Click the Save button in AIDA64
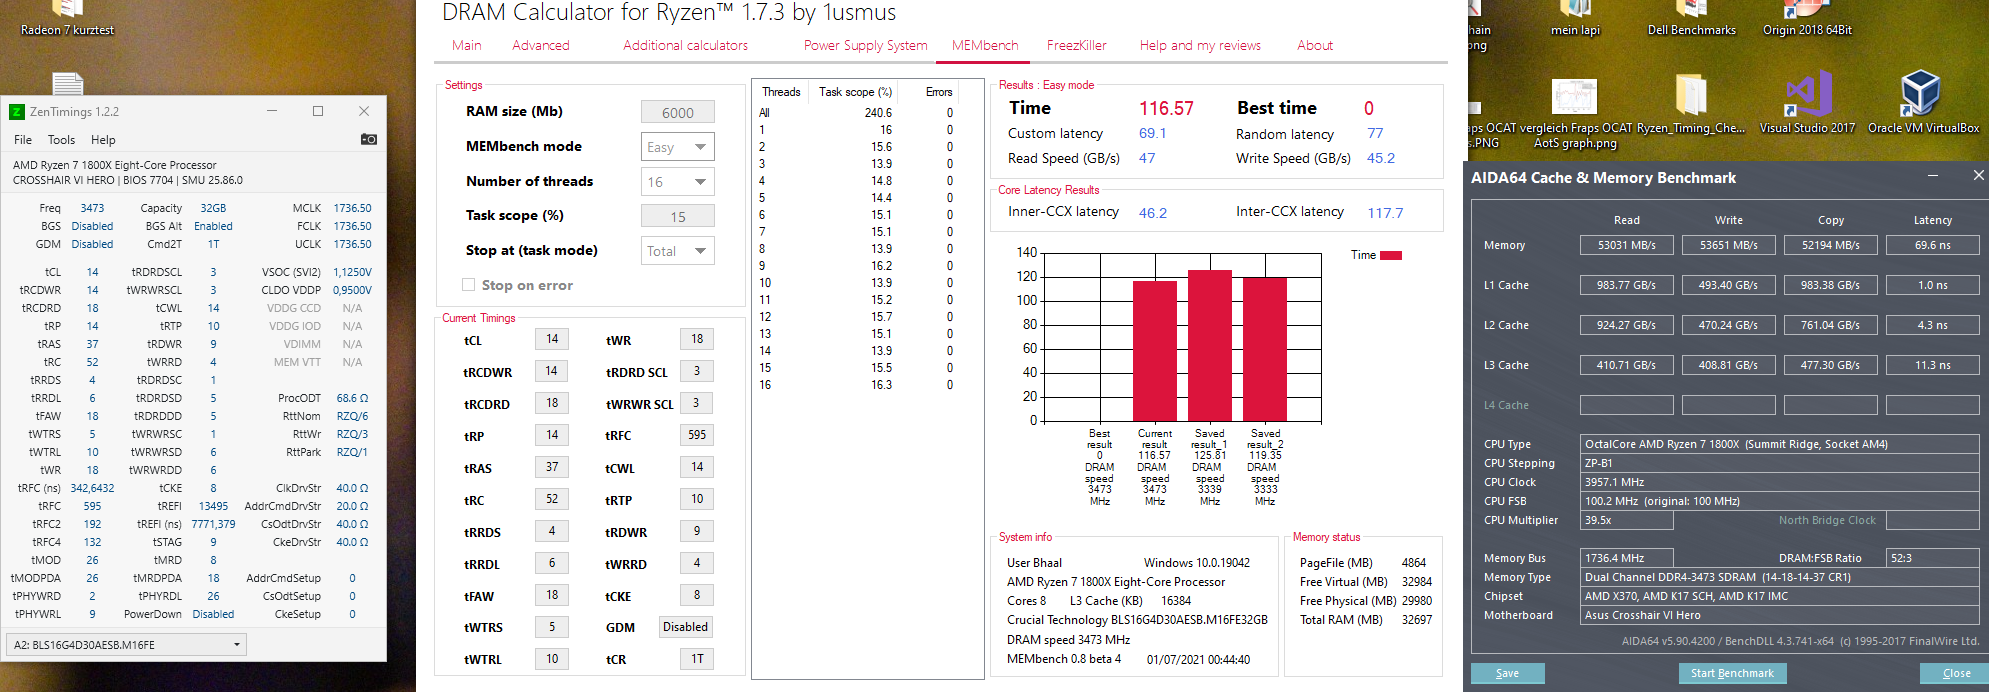This screenshot has width=1989, height=692. pos(1507,673)
